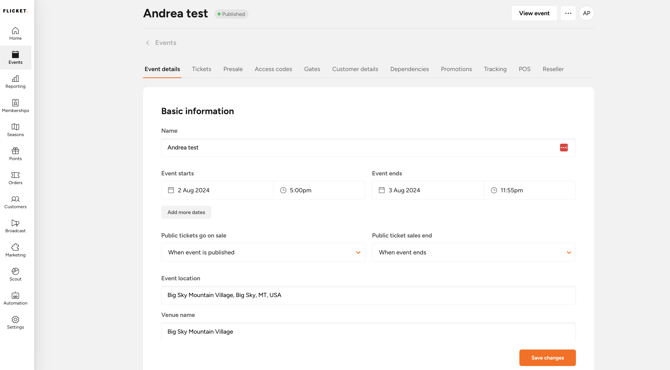The width and height of the screenshot is (670, 370).
Task: Switch to the POS tab
Action: (524, 69)
